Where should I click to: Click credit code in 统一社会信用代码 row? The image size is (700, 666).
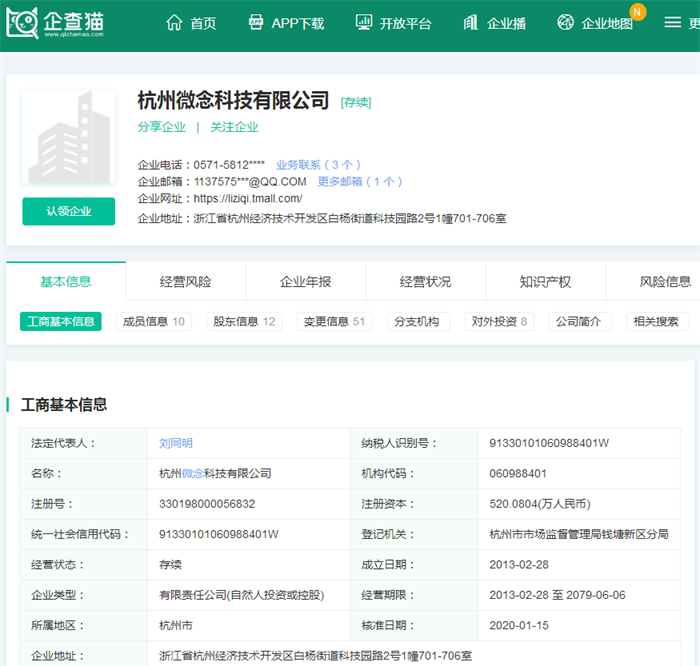(219, 534)
